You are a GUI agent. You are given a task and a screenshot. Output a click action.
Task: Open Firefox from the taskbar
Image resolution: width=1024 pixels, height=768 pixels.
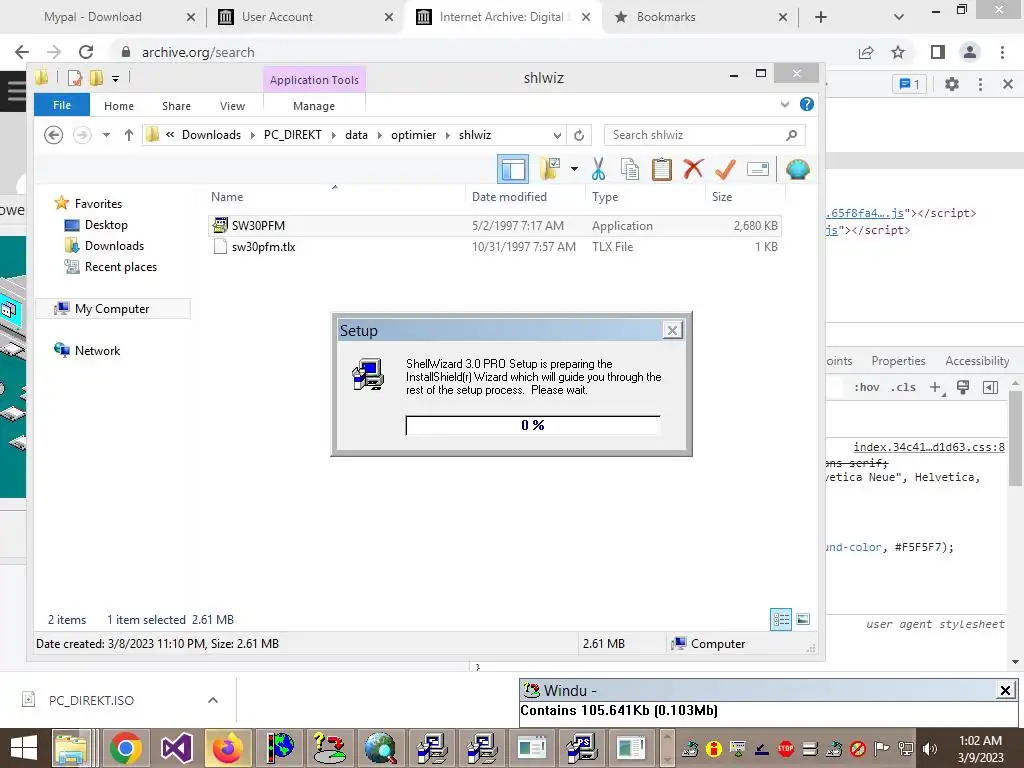point(227,748)
